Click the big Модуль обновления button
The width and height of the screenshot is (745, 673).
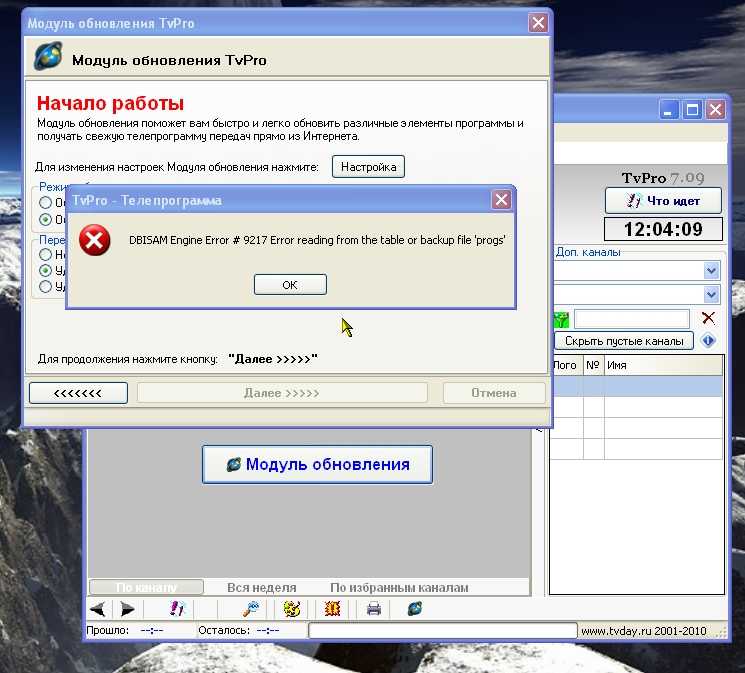(x=317, y=464)
